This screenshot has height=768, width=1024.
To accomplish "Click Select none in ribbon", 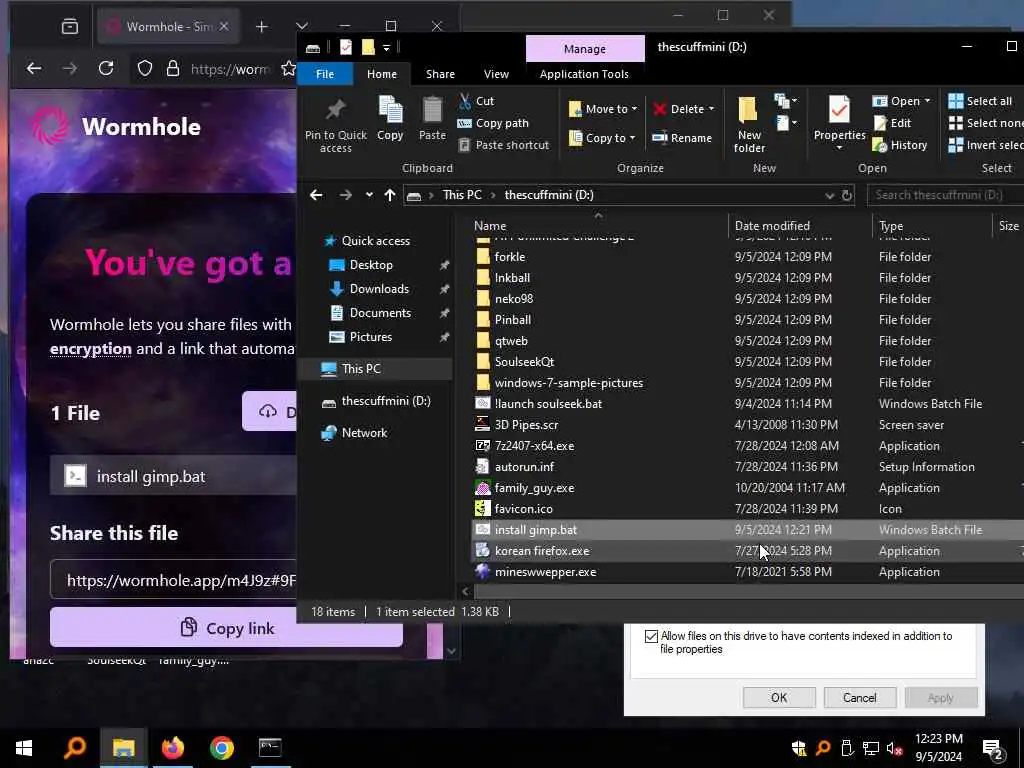I will pyautogui.click(x=986, y=123).
